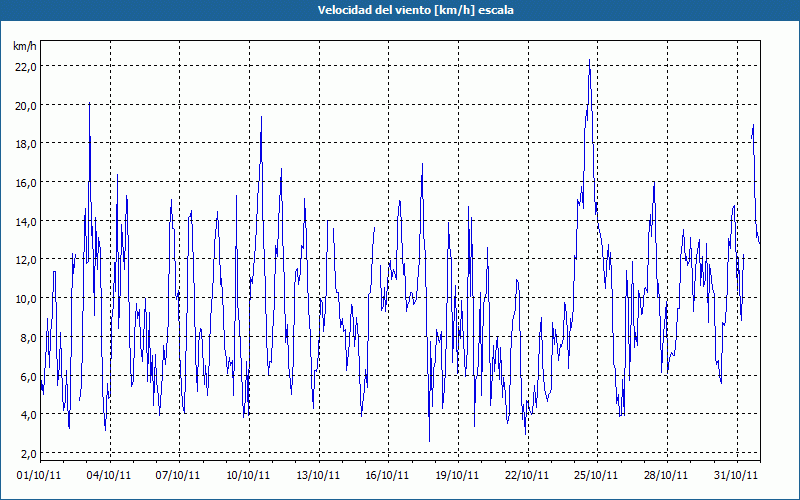Click the 25/10/11 date label
This screenshot has height=500, width=800.
point(596,475)
